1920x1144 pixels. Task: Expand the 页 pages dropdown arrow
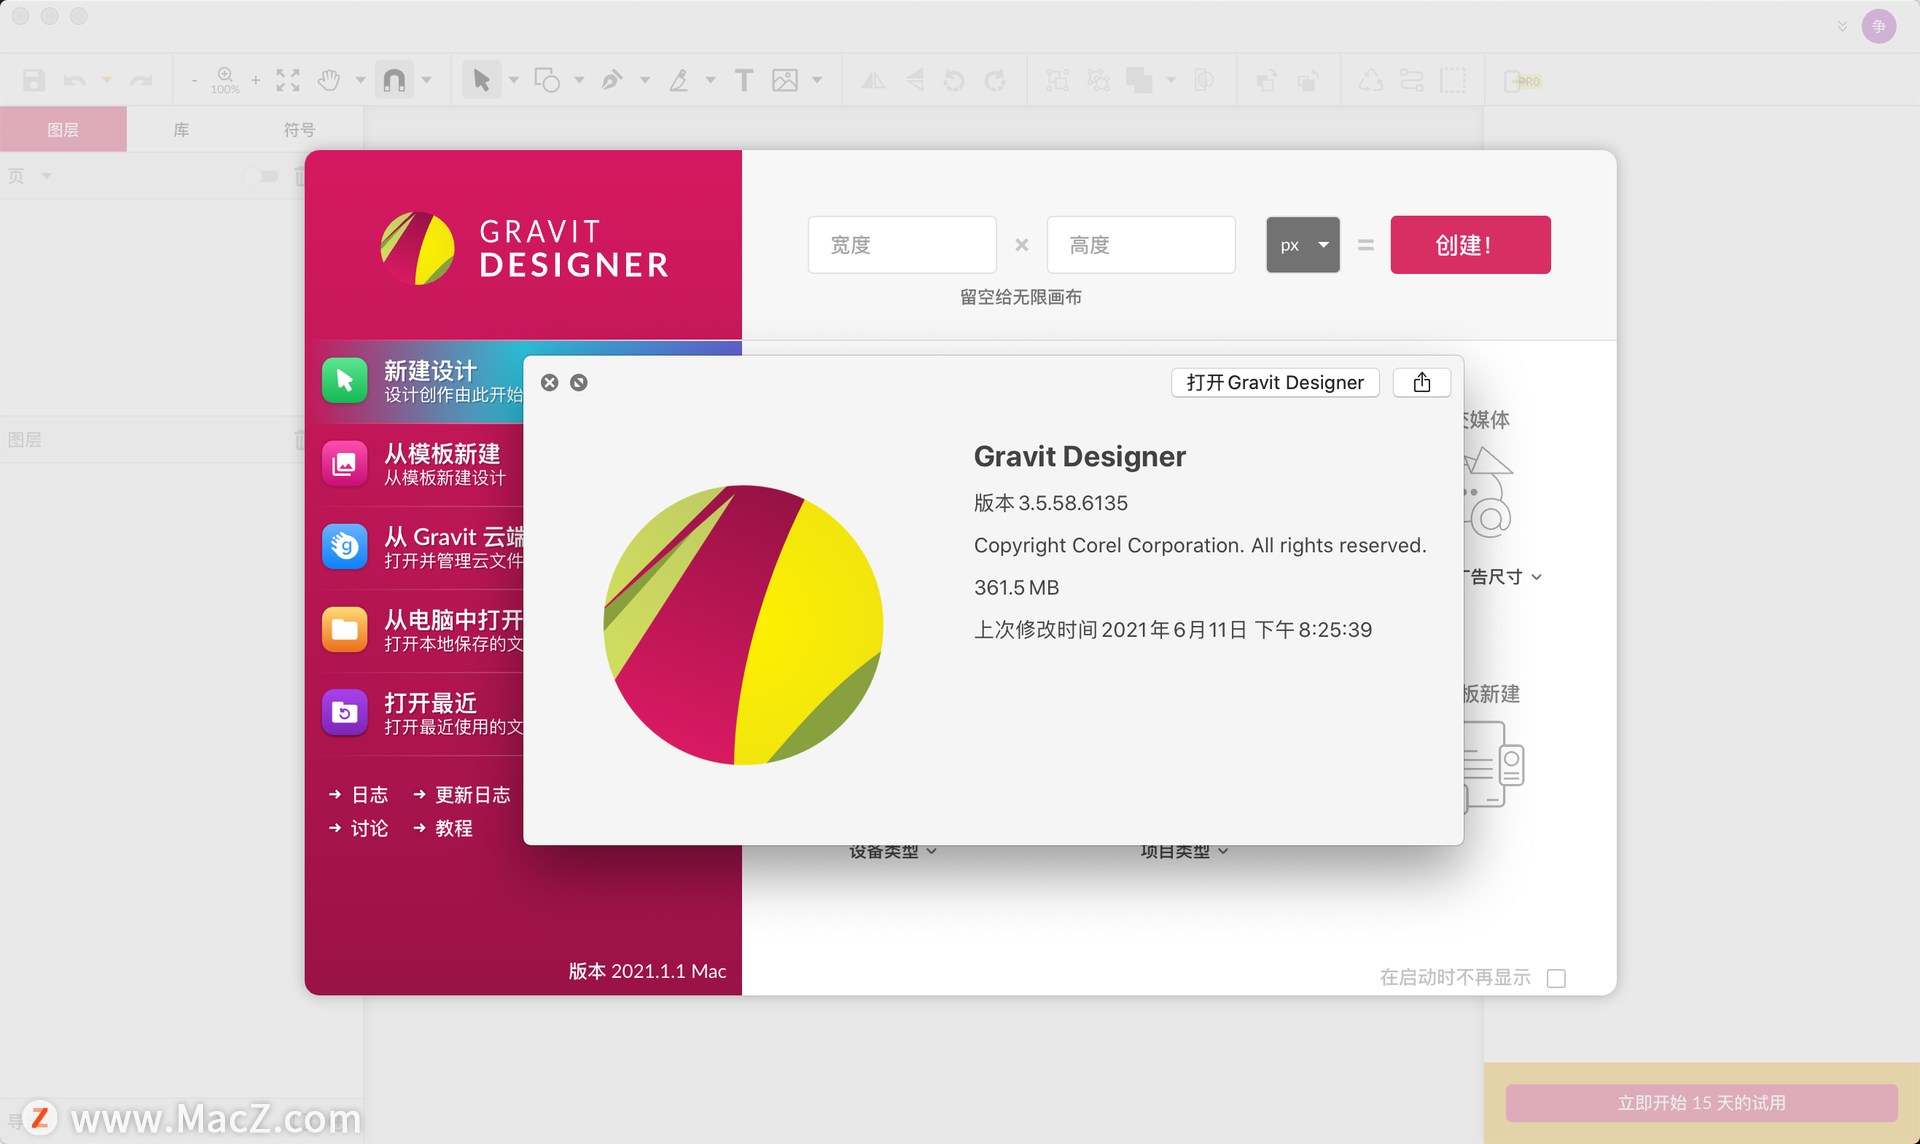(46, 176)
